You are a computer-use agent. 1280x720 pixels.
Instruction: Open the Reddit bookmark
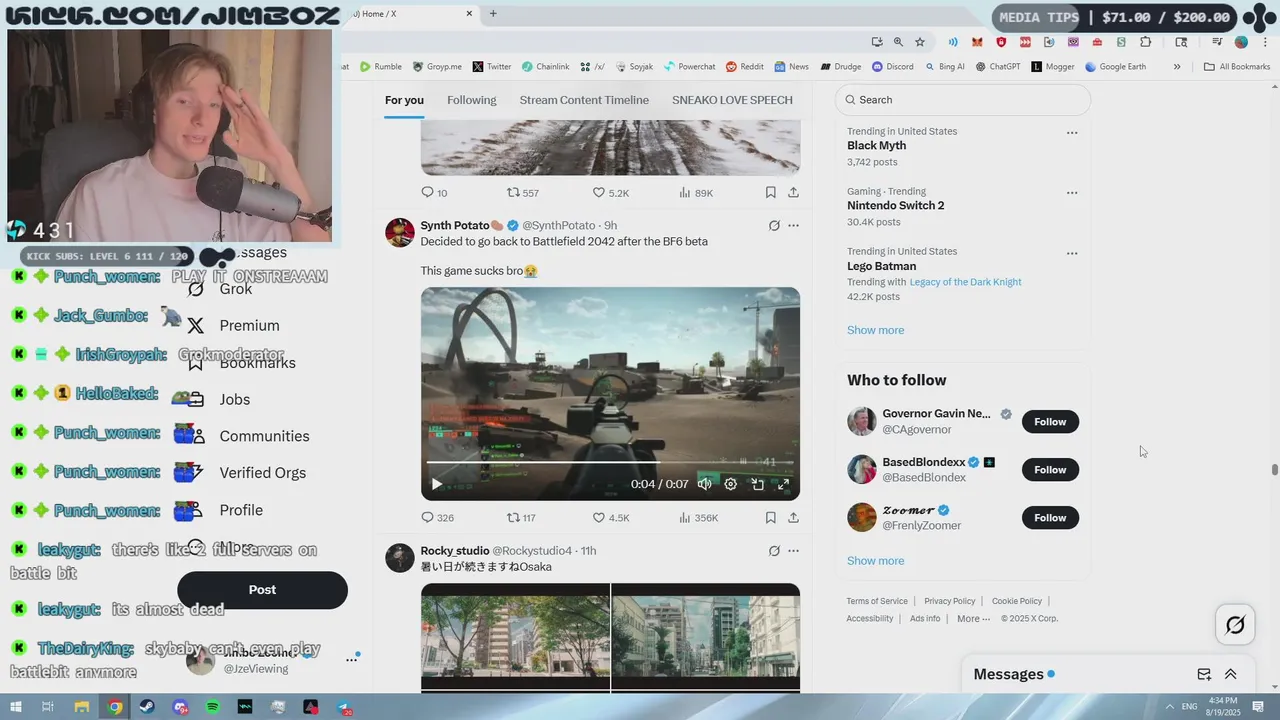(745, 67)
